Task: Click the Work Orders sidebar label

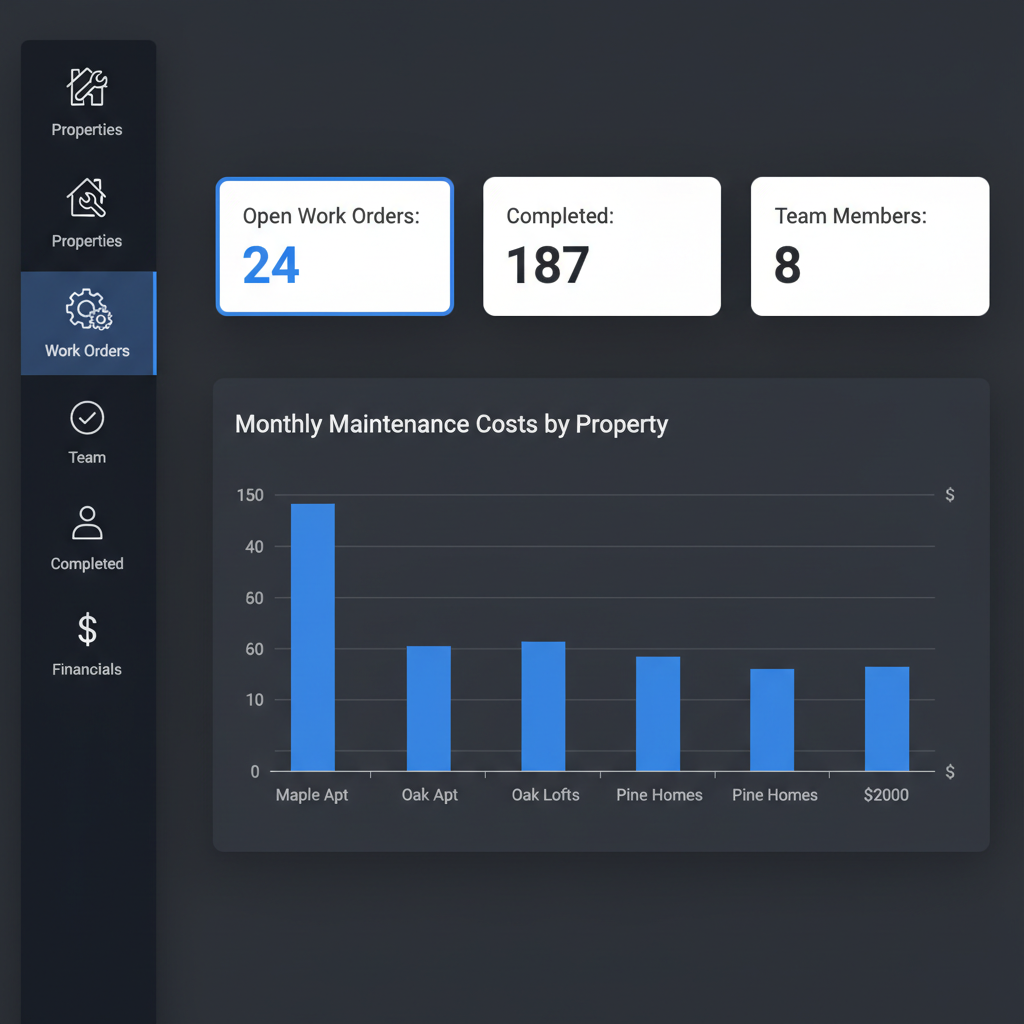Action: click(x=87, y=351)
